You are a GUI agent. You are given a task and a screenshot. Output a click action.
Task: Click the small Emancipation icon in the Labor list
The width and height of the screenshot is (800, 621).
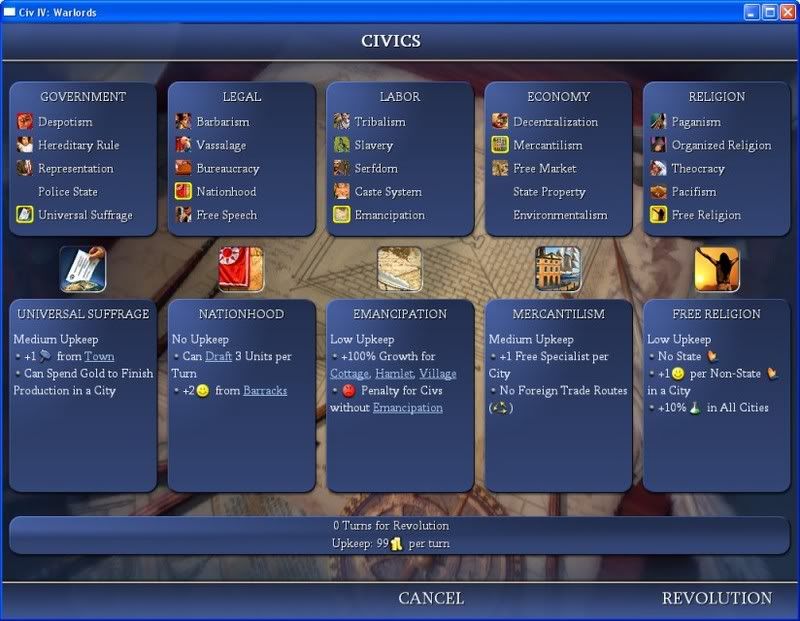341,214
